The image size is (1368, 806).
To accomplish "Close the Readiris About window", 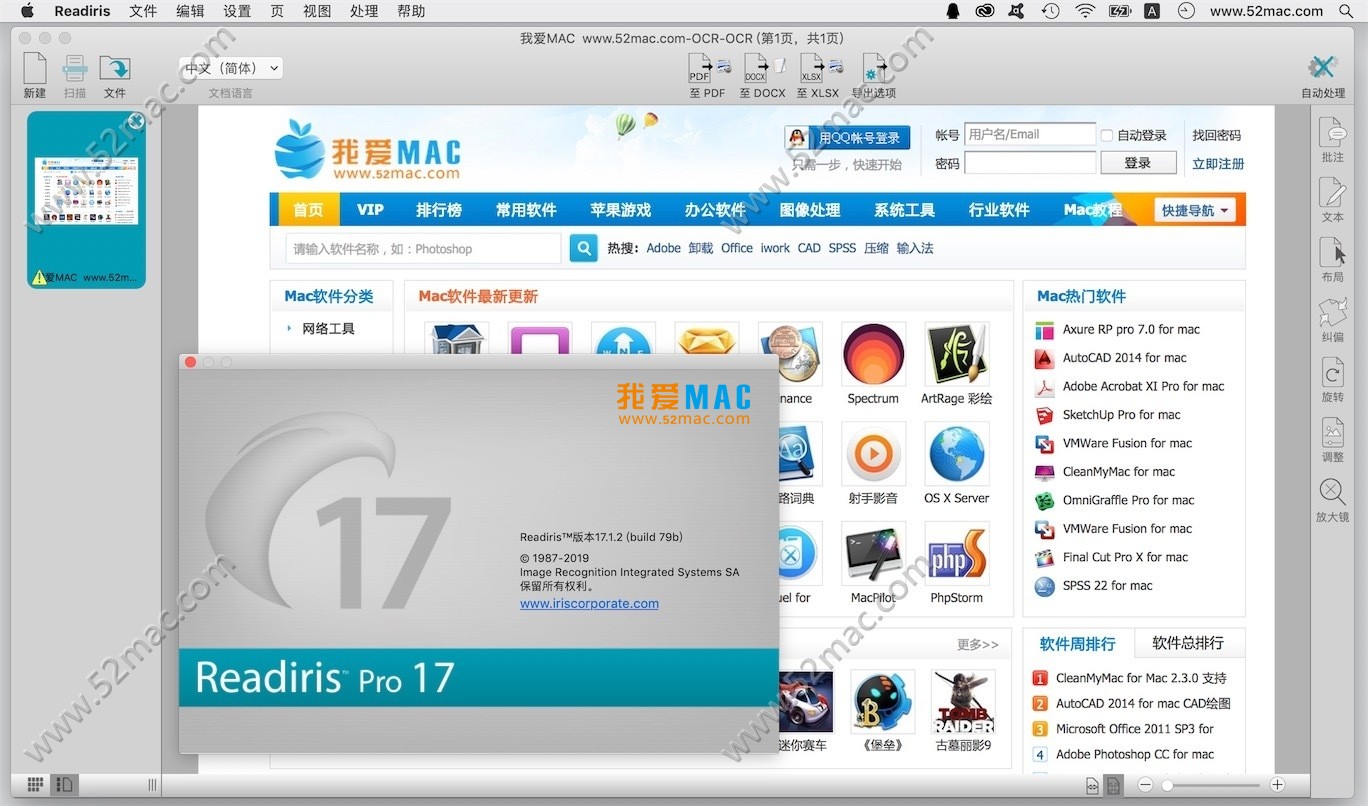I will click(x=190, y=362).
